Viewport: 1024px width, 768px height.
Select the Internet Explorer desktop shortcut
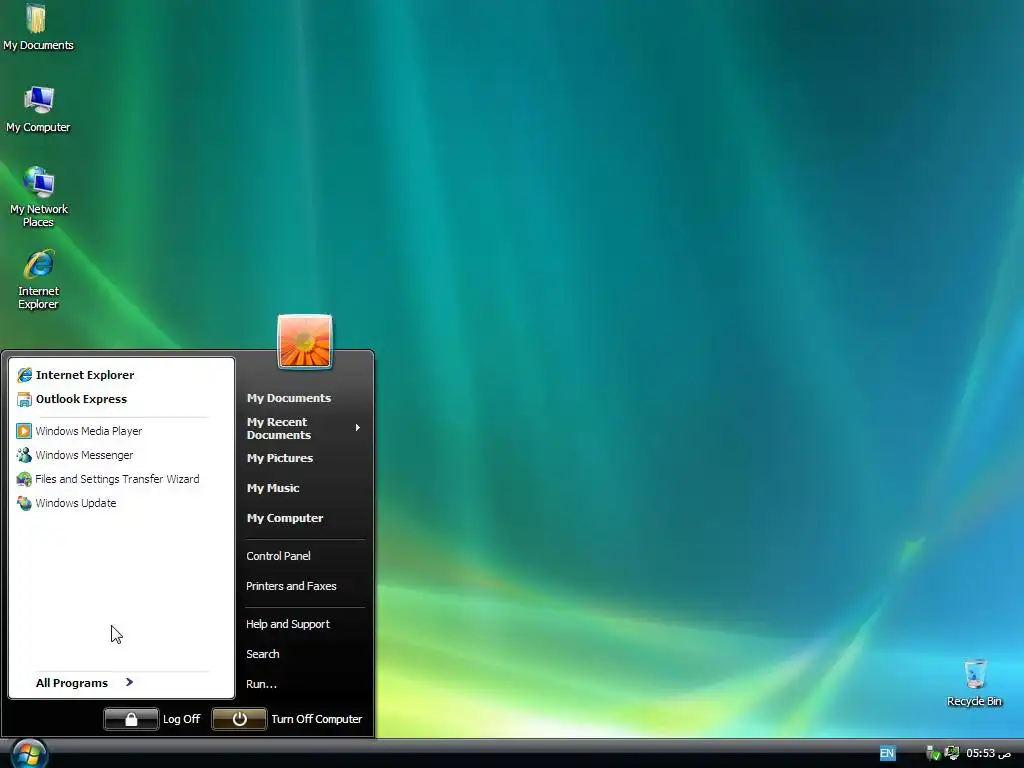pyautogui.click(x=38, y=280)
